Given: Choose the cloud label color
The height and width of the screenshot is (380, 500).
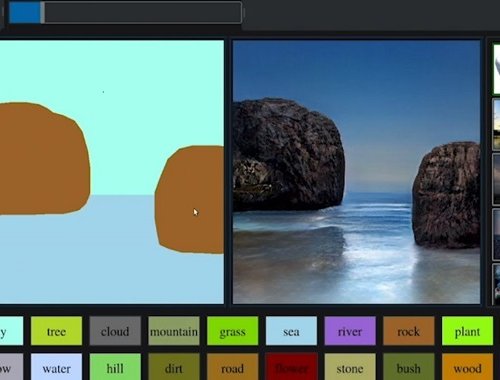Looking at the screenshot, I should (x=115, y=331).
